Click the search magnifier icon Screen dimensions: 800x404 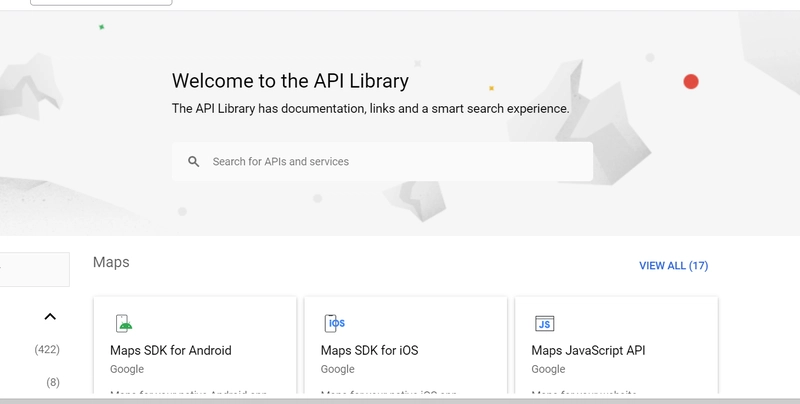click(193, 162)
